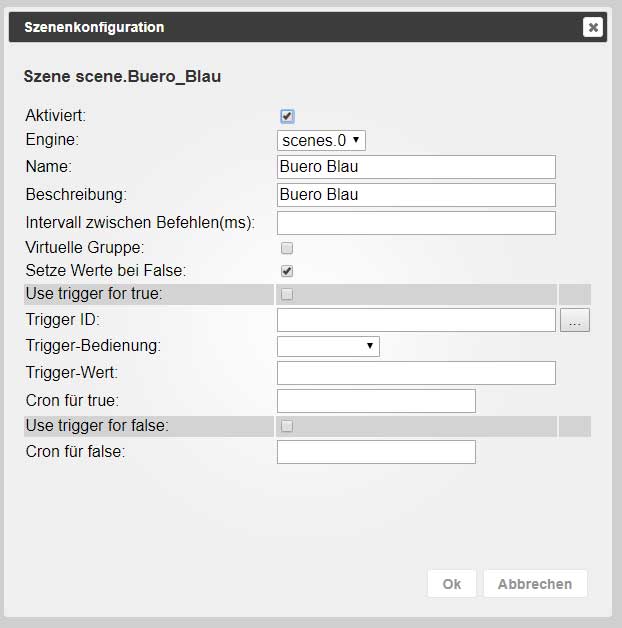The width and height of the screenshot is (622, 628).
Task: Select the Beschreibung text field
Action: point(416,195)
